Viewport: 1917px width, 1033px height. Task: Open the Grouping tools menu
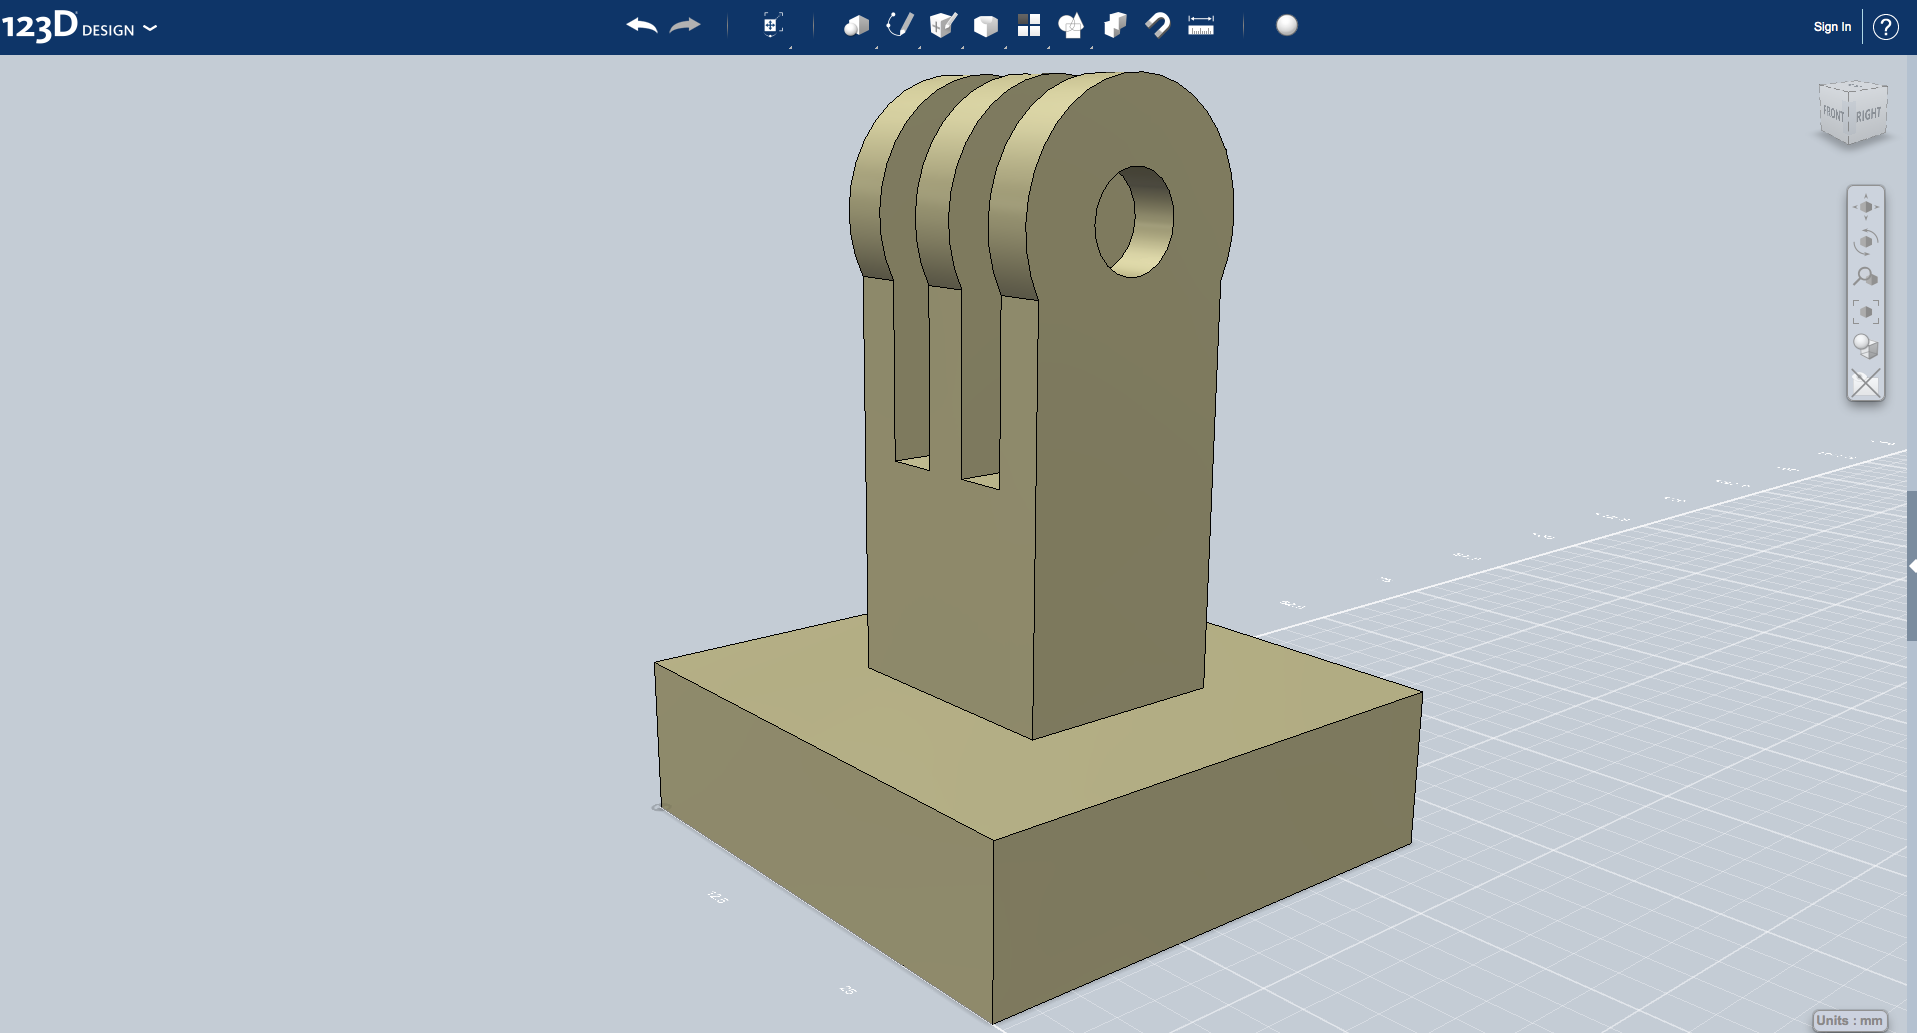point(1071,26)
